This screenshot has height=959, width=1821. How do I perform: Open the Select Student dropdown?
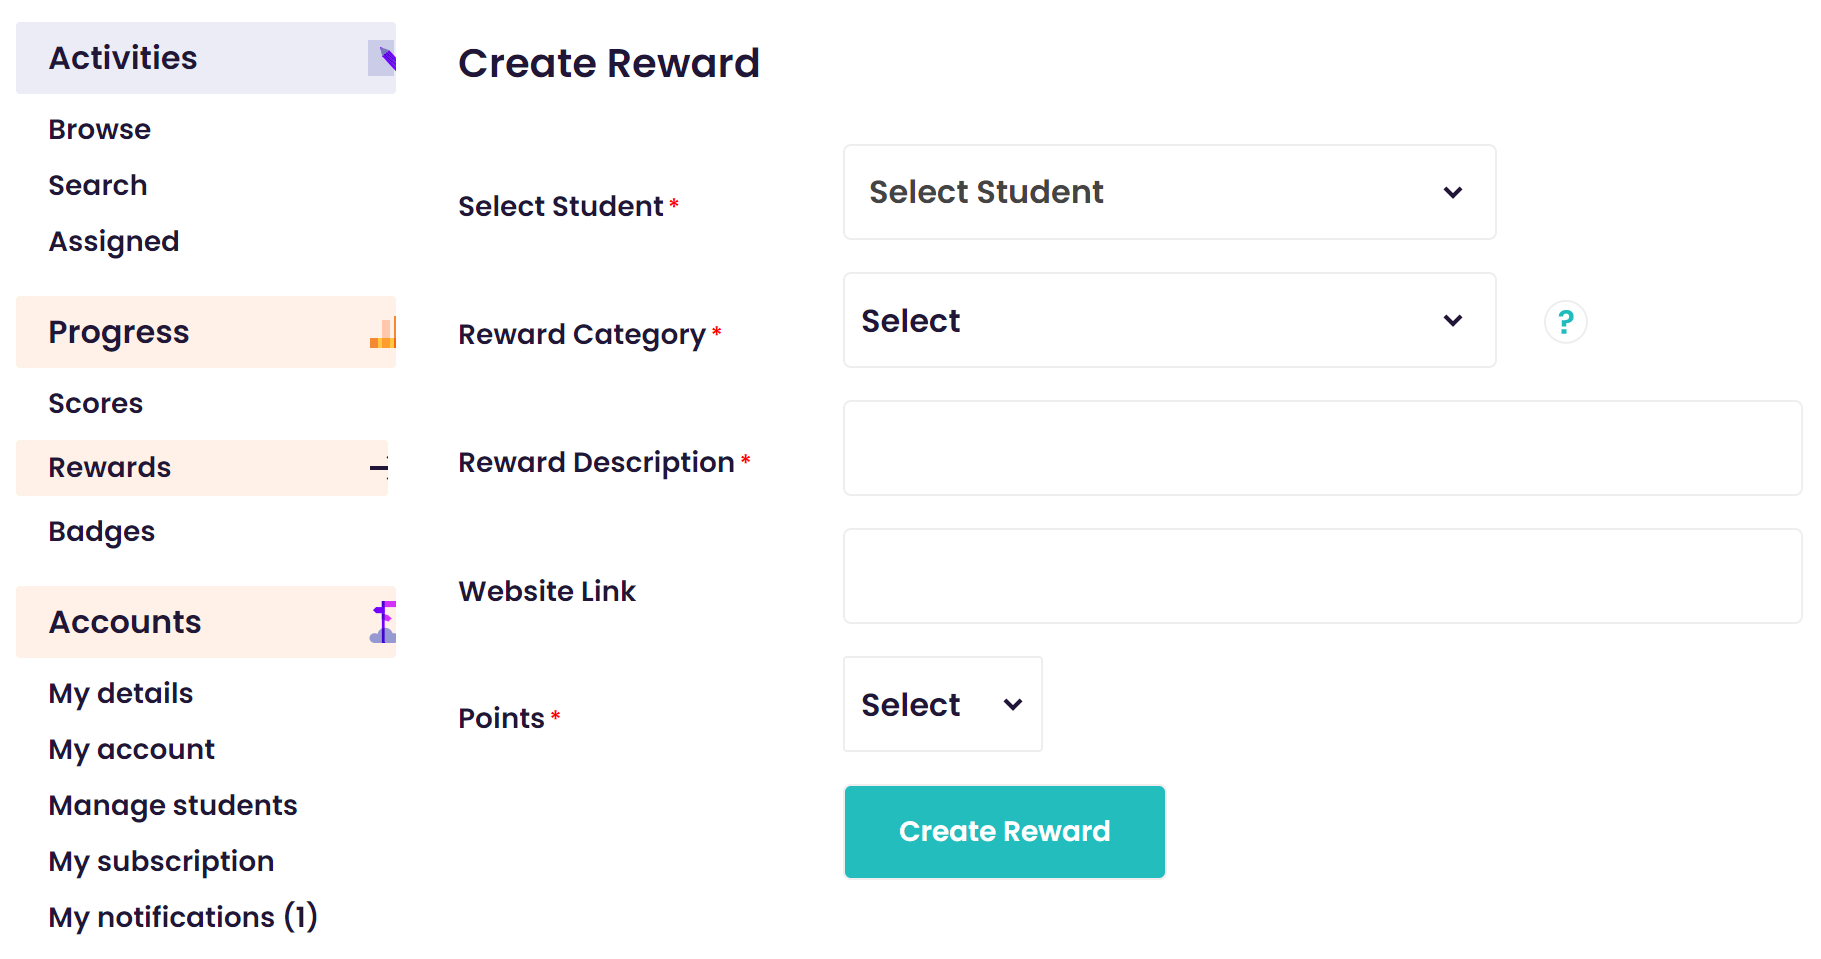(x=1169, y=192)
